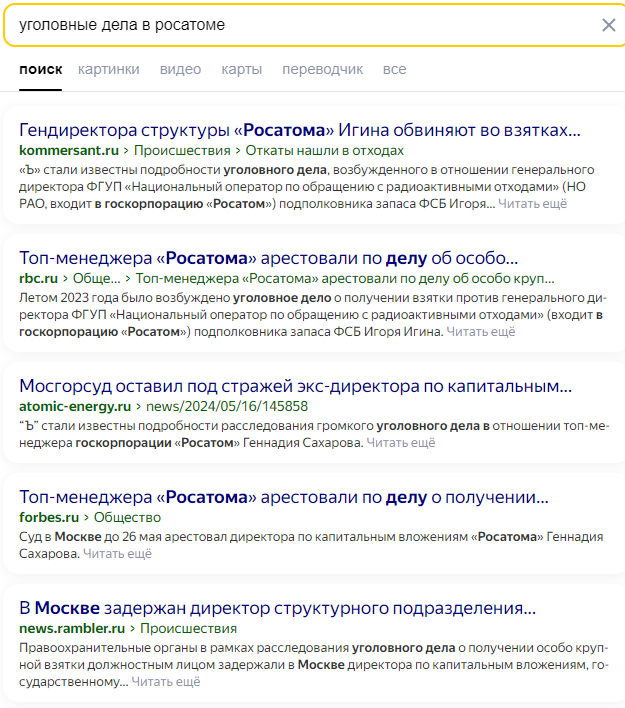This screenshot has height=708, width=625.
Task: Visit kommersant.ru domain link
Action: [x=69, y=150]
